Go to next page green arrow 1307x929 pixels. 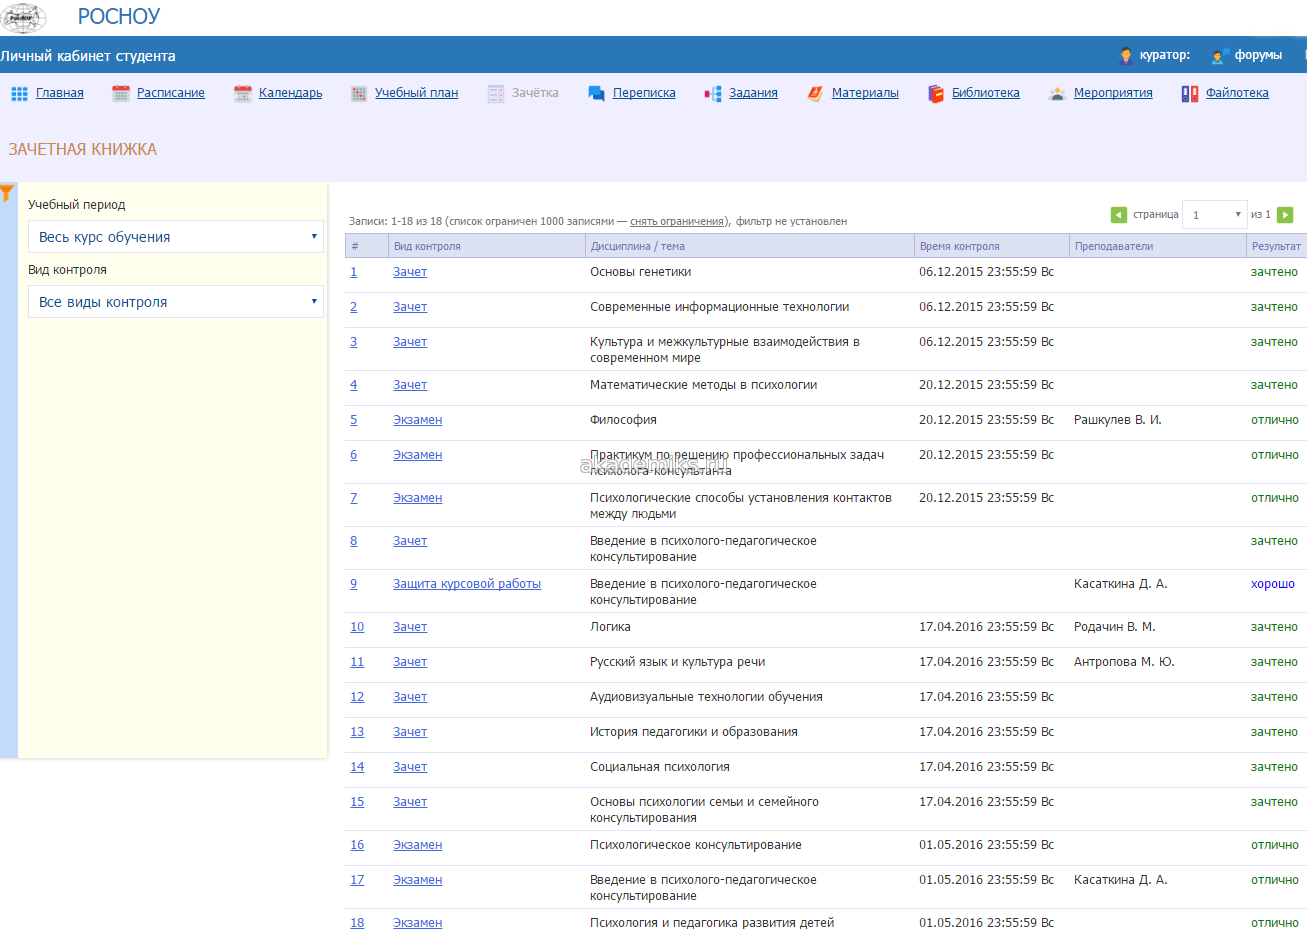tap(1285, 215)
